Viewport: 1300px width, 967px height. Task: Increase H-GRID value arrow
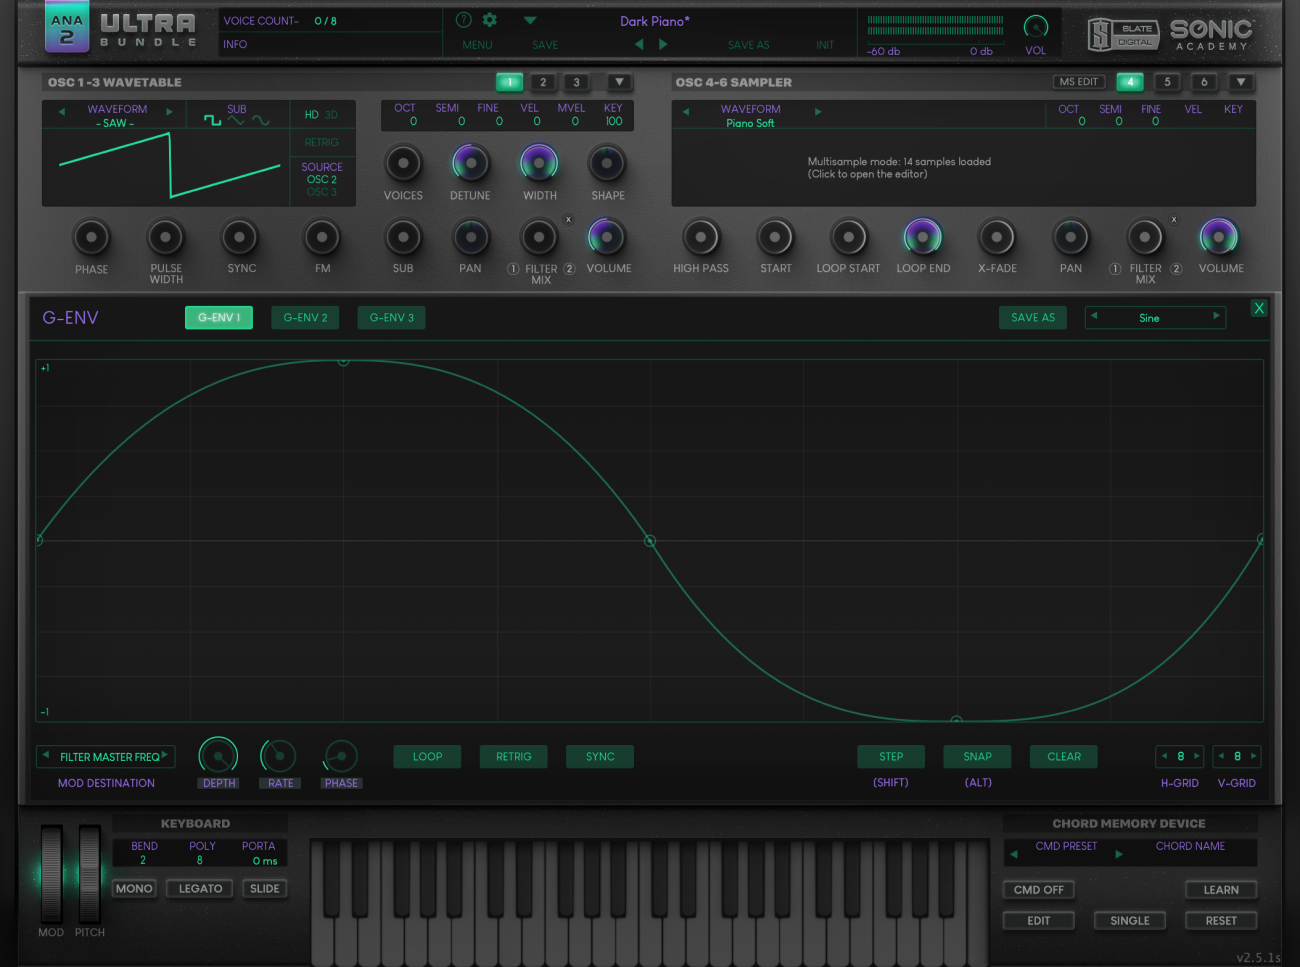1197,756
